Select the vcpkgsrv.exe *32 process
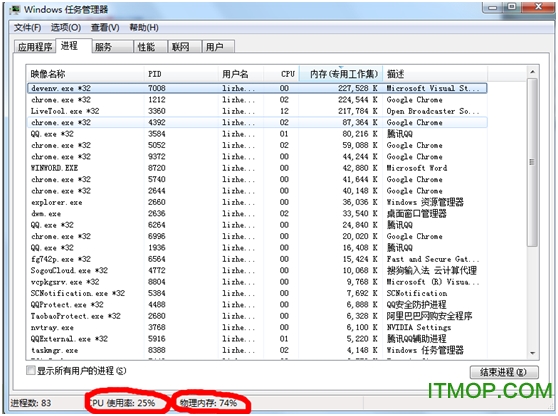Image resolution: width=558 pixels, height=416 pixels. 257,282
